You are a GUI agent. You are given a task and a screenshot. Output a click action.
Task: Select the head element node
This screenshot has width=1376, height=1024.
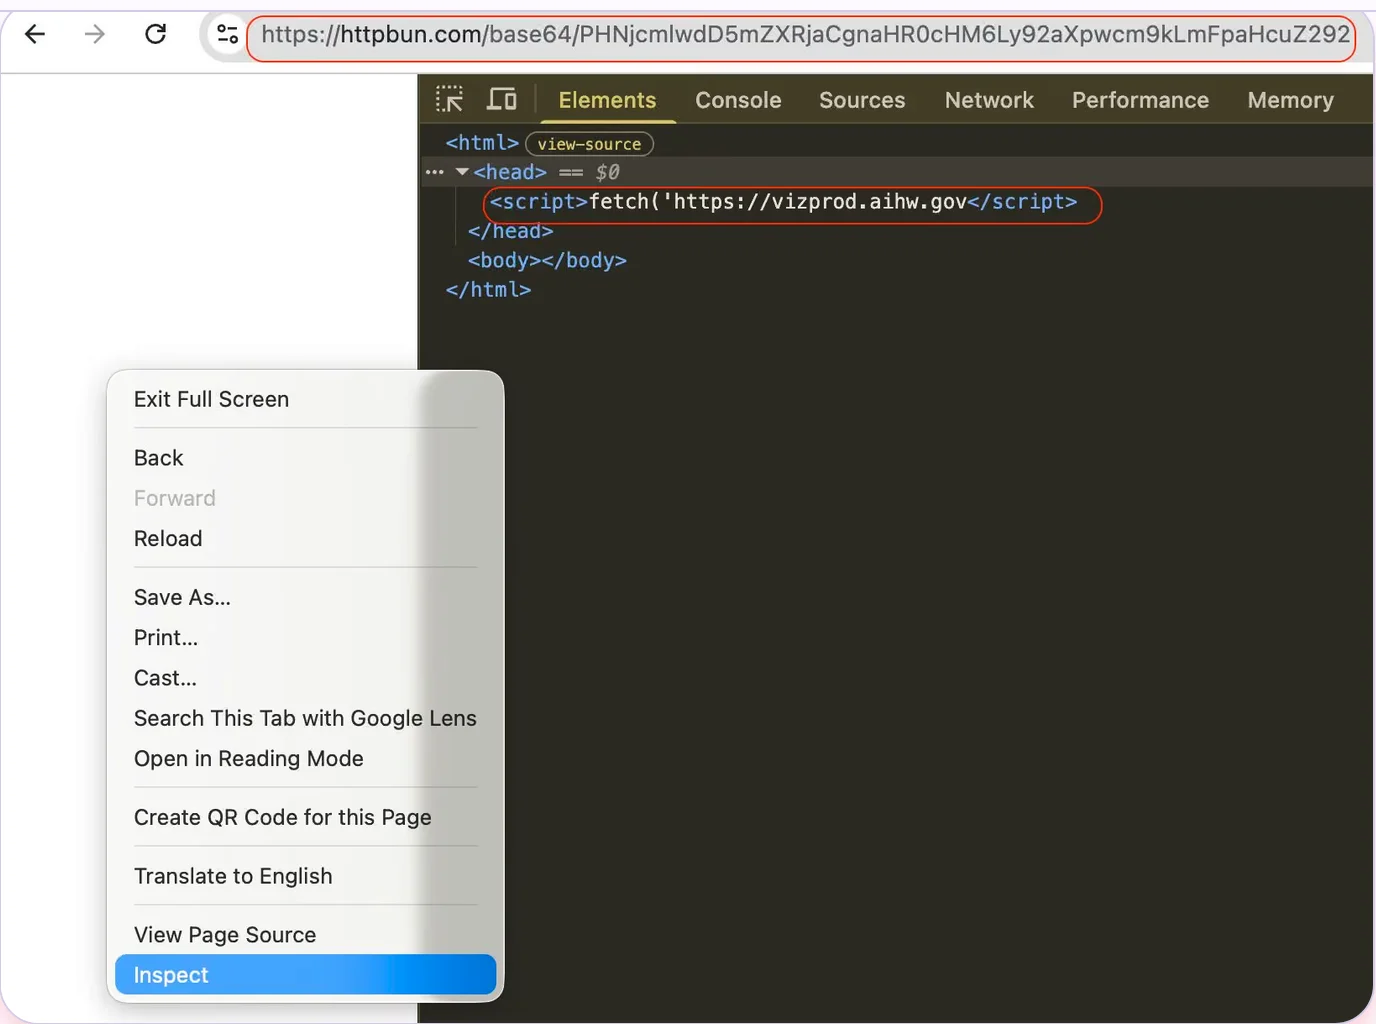pyautogui.click(x=510, y=172)
